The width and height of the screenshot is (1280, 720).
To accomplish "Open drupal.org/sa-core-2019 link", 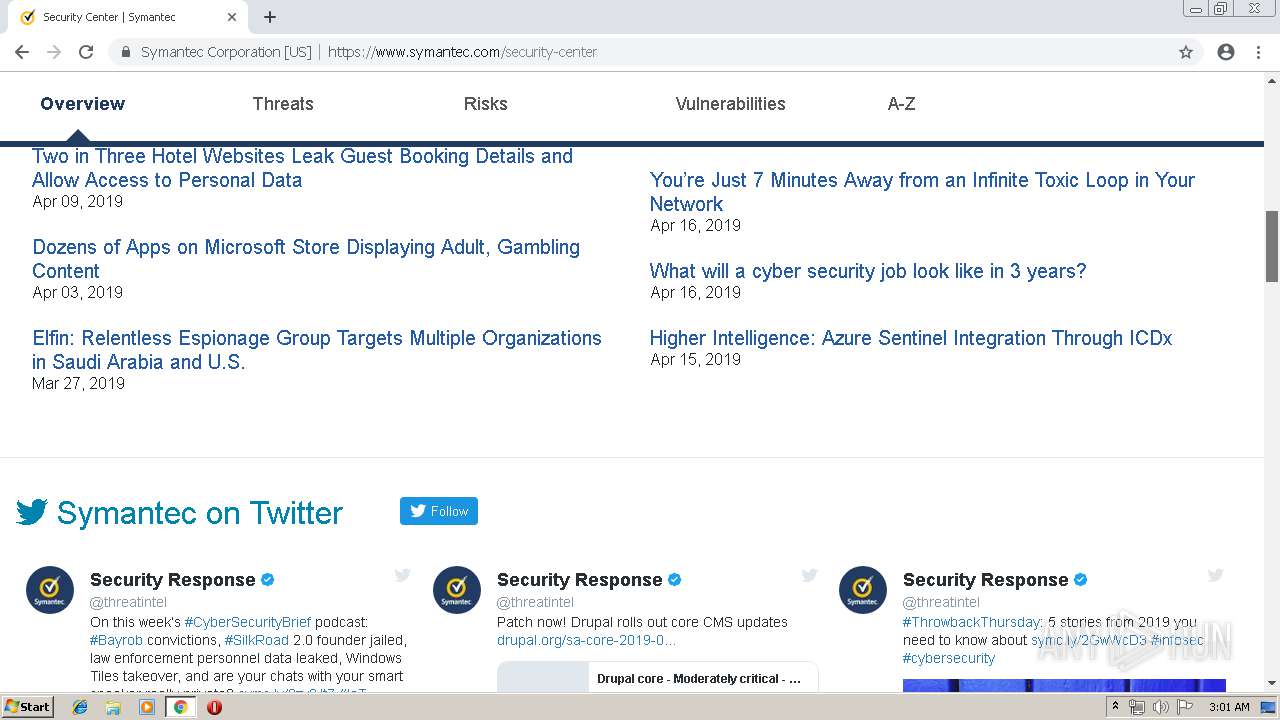I will (x=586, y=640).
